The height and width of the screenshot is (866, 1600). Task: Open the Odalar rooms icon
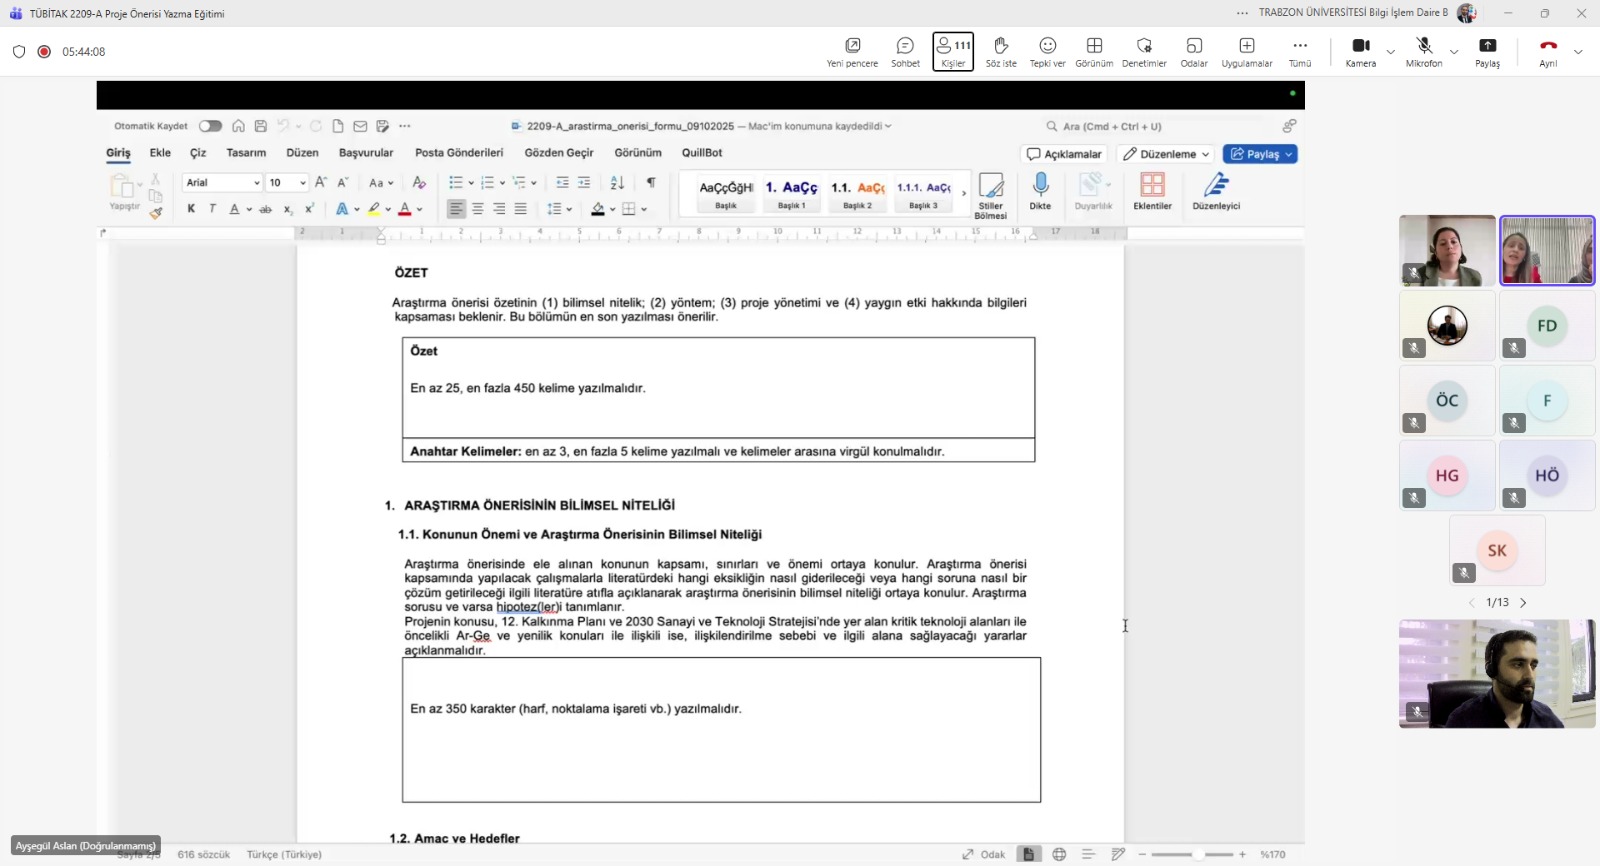coord(1194,51)
